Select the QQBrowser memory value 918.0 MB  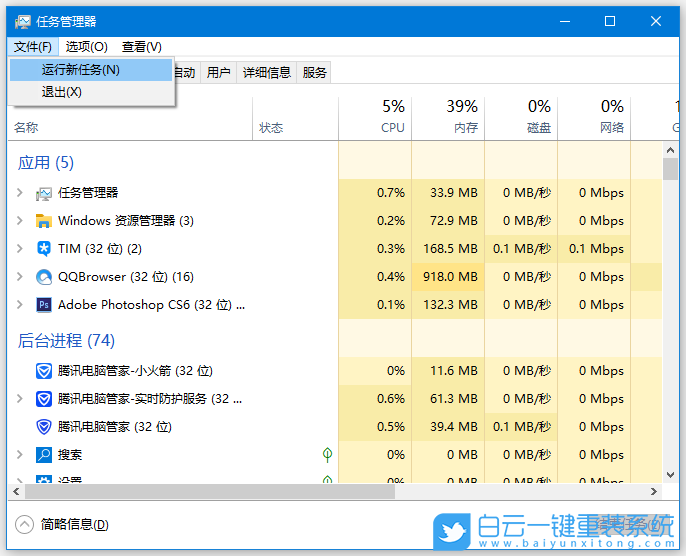[450, 277]
